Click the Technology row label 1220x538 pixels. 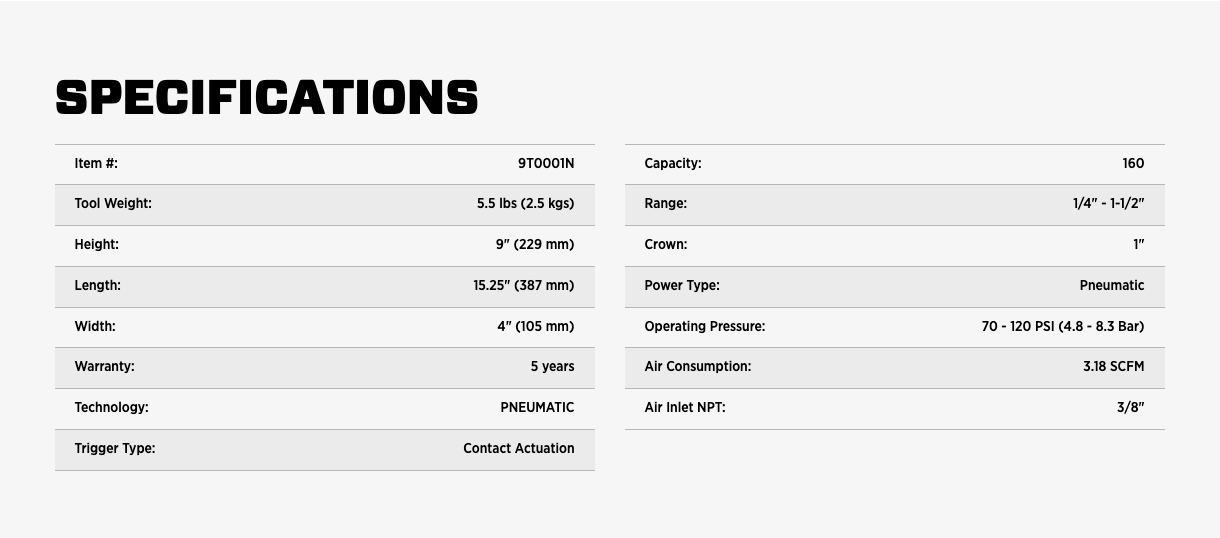point(111,407)
